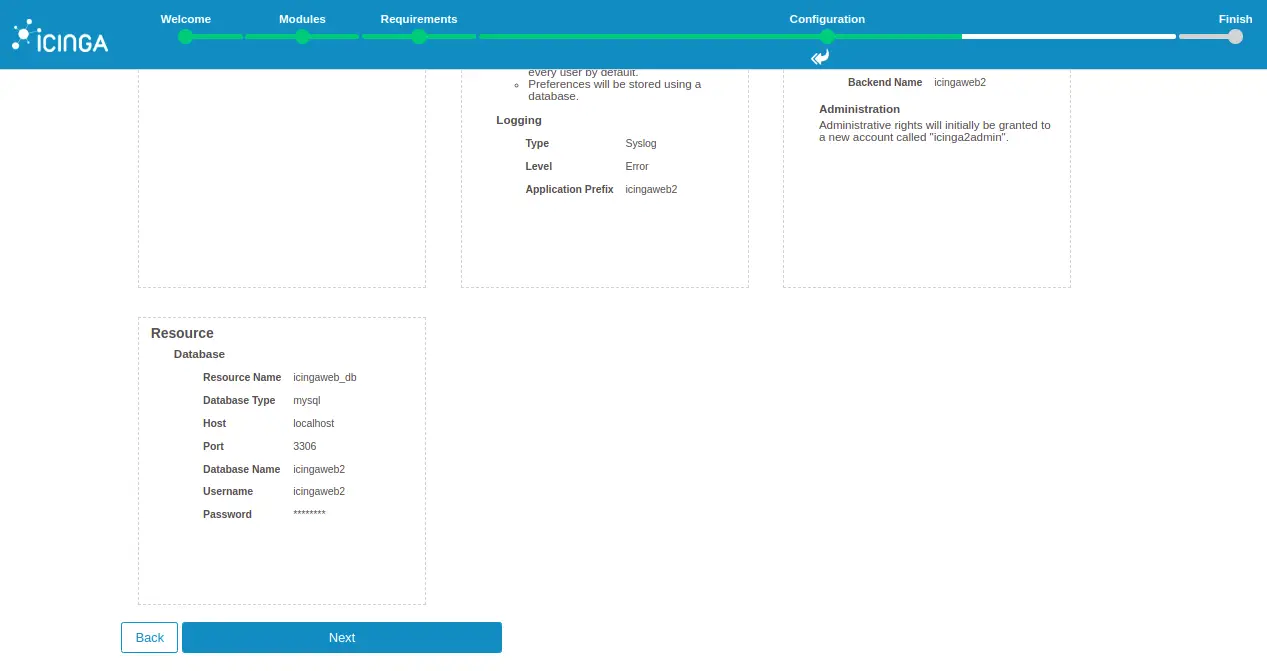
Task: Click the Database Name value icingaweb2
Action: click(x=319, y=469)
